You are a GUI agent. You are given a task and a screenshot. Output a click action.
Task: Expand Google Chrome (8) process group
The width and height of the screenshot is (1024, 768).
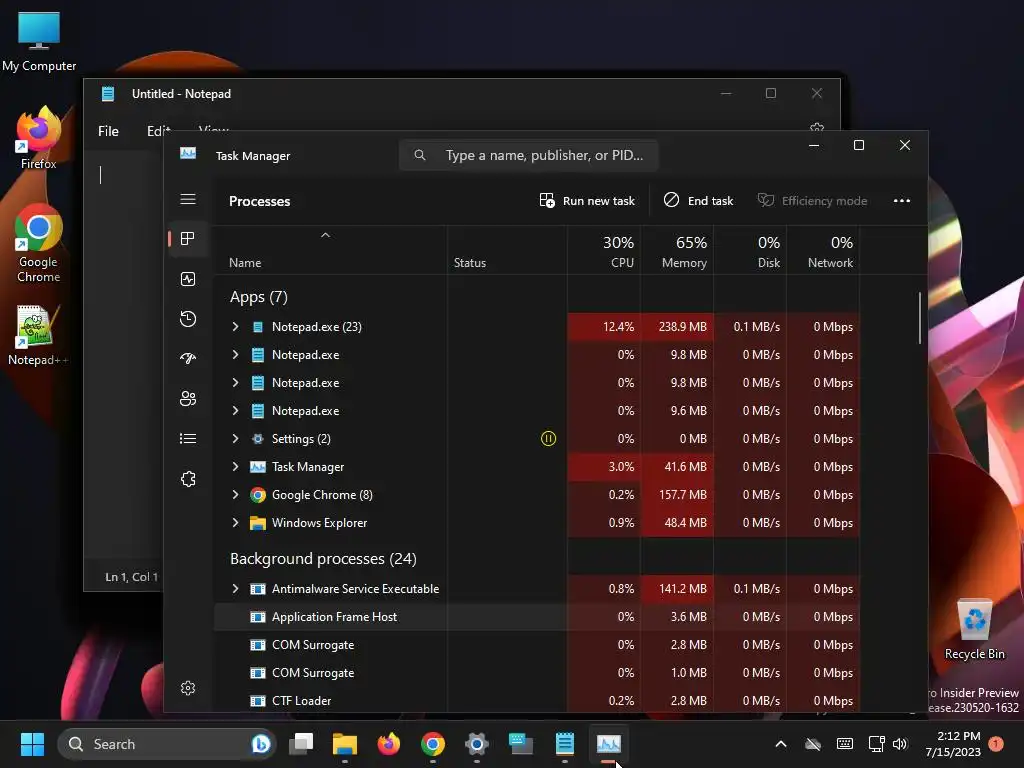pos(236,495)
